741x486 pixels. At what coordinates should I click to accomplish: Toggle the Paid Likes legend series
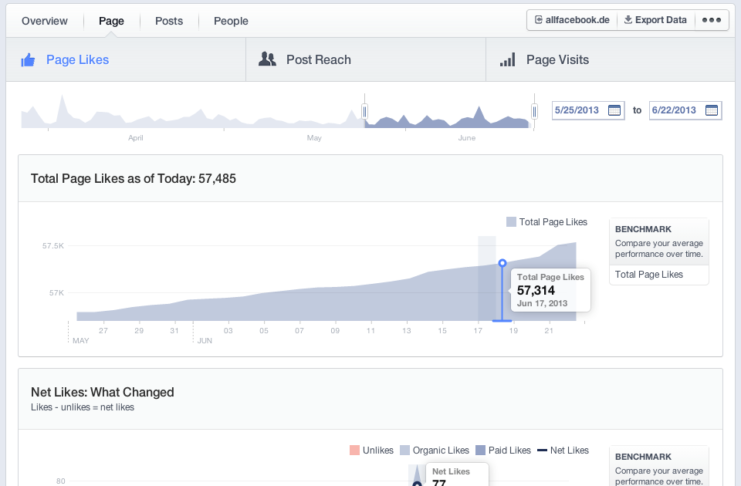(503, 450)
